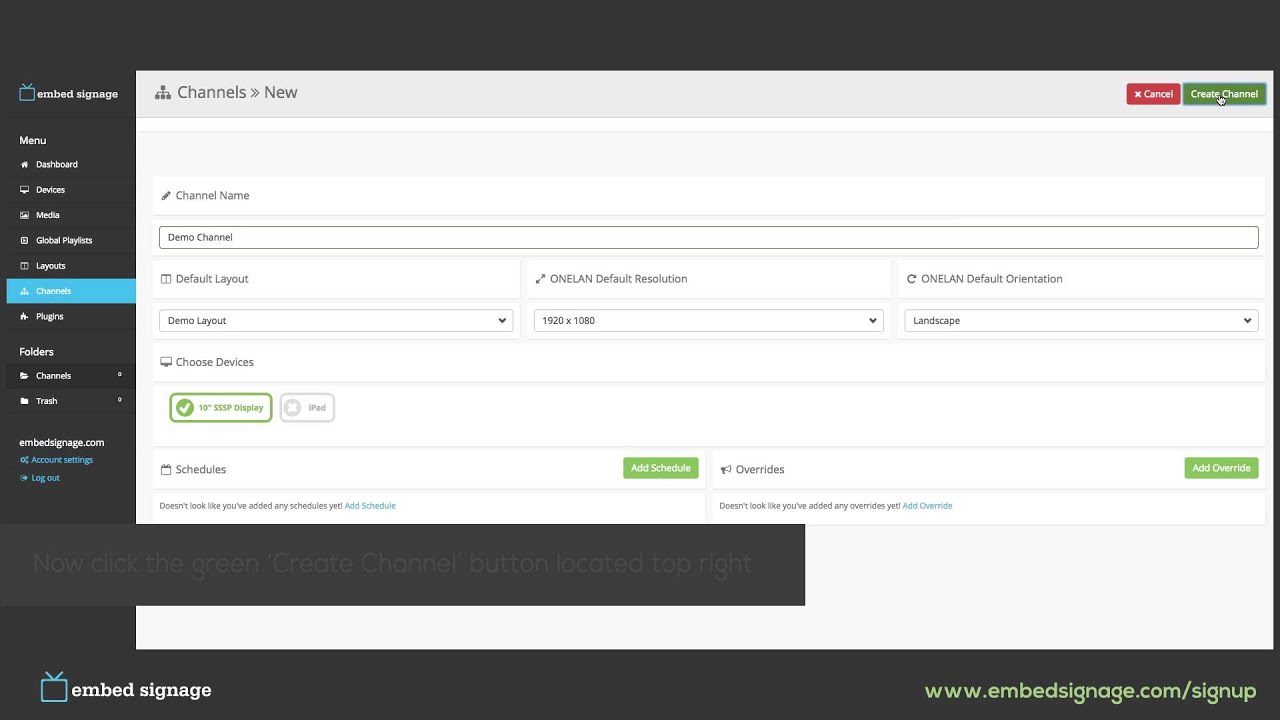The image size is (1280, 720).
Task: Click the calendar icon beside Schedules
Action: [x=166, y=469]
